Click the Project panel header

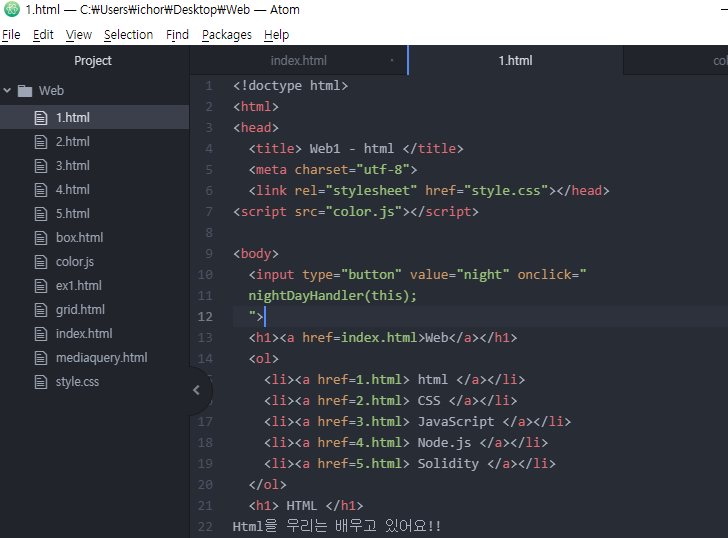coord(93,60)
